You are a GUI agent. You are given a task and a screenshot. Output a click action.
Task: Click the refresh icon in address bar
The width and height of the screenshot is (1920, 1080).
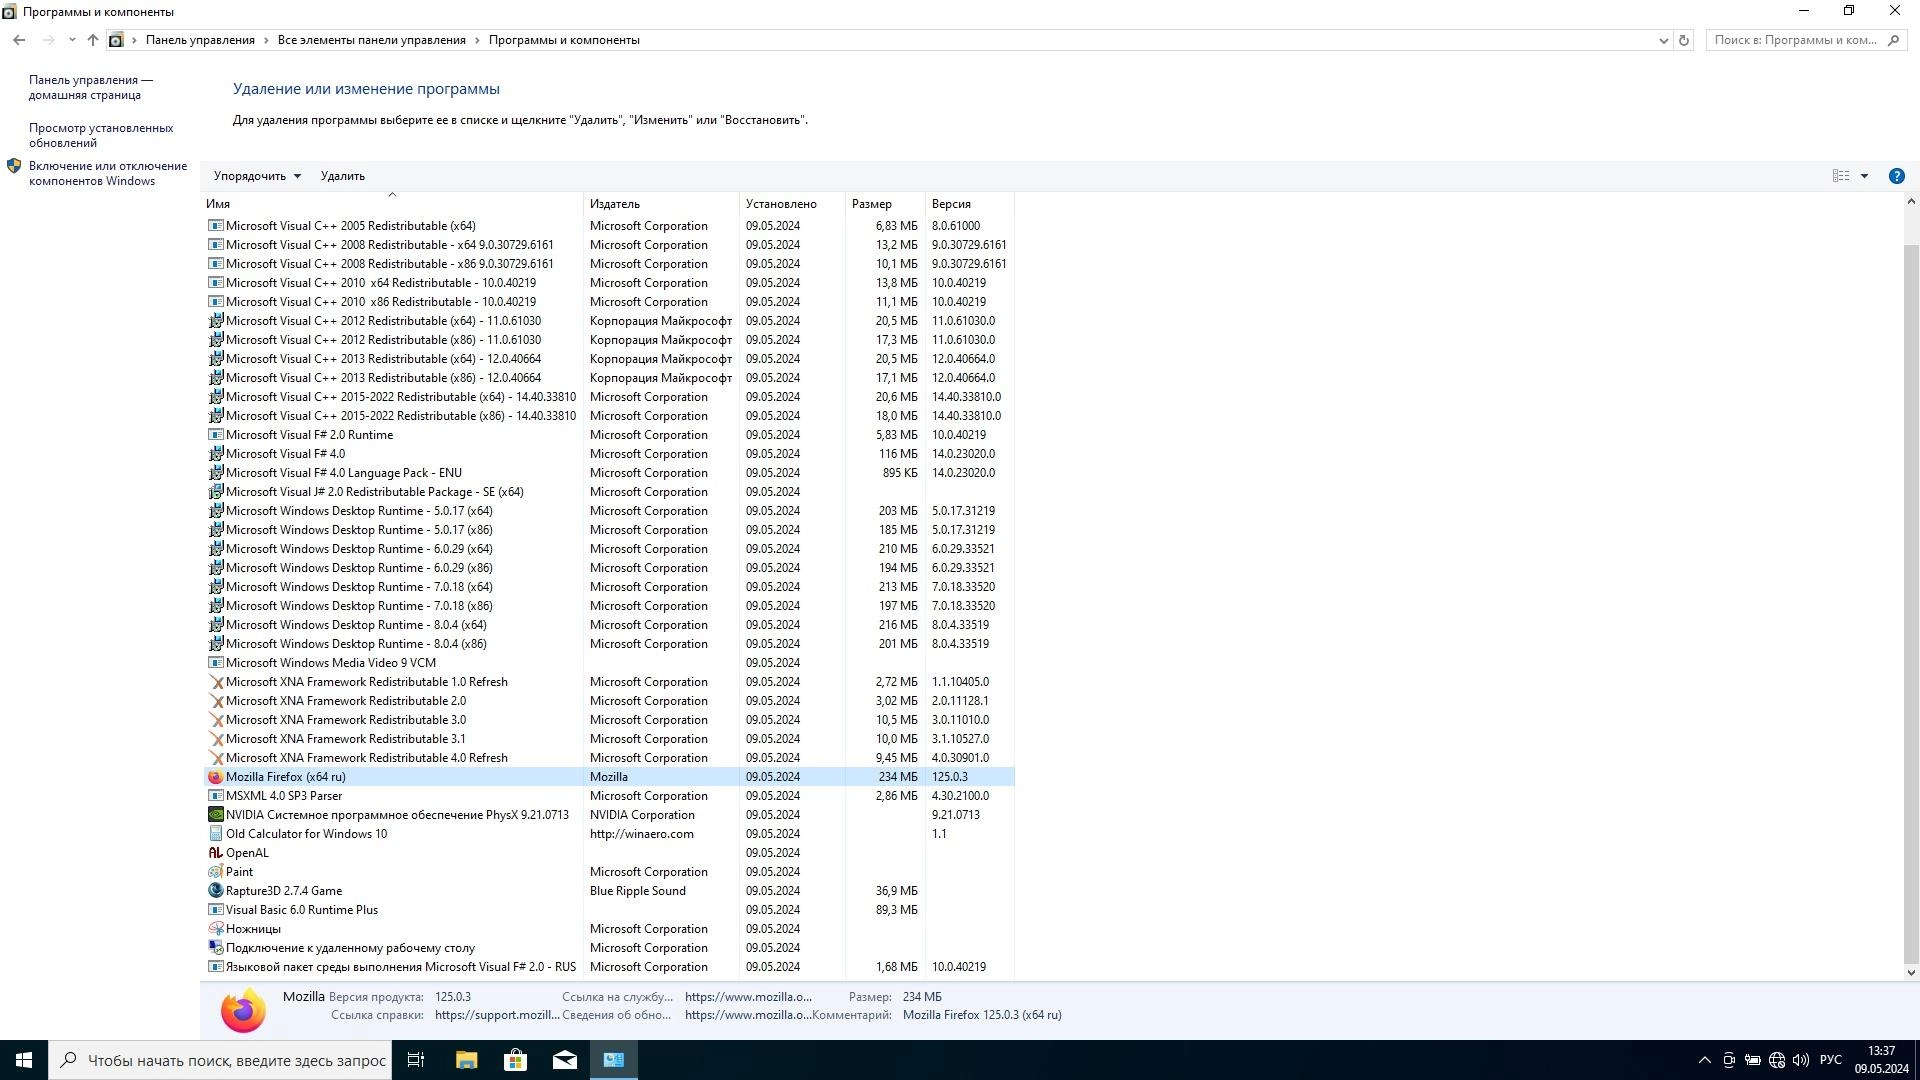pyautogui.click(x=1684, y=40)
